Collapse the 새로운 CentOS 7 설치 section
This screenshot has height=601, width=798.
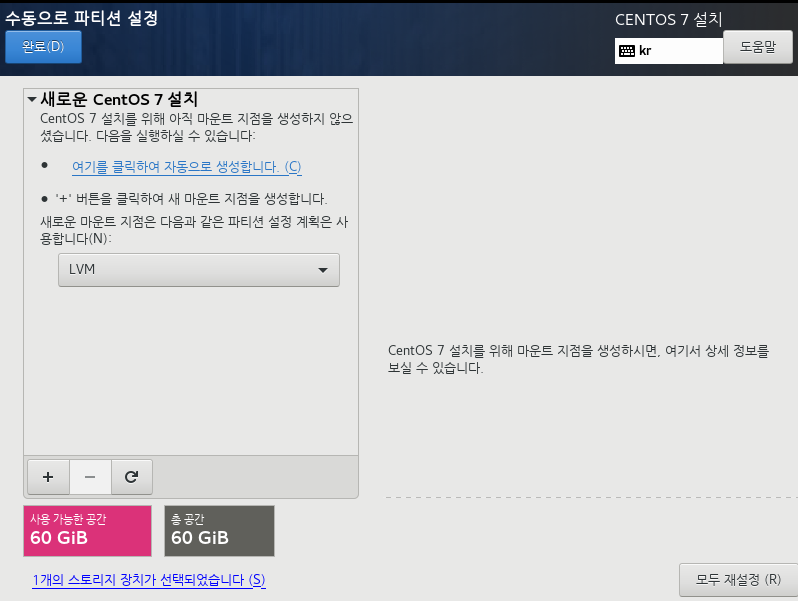32,99
